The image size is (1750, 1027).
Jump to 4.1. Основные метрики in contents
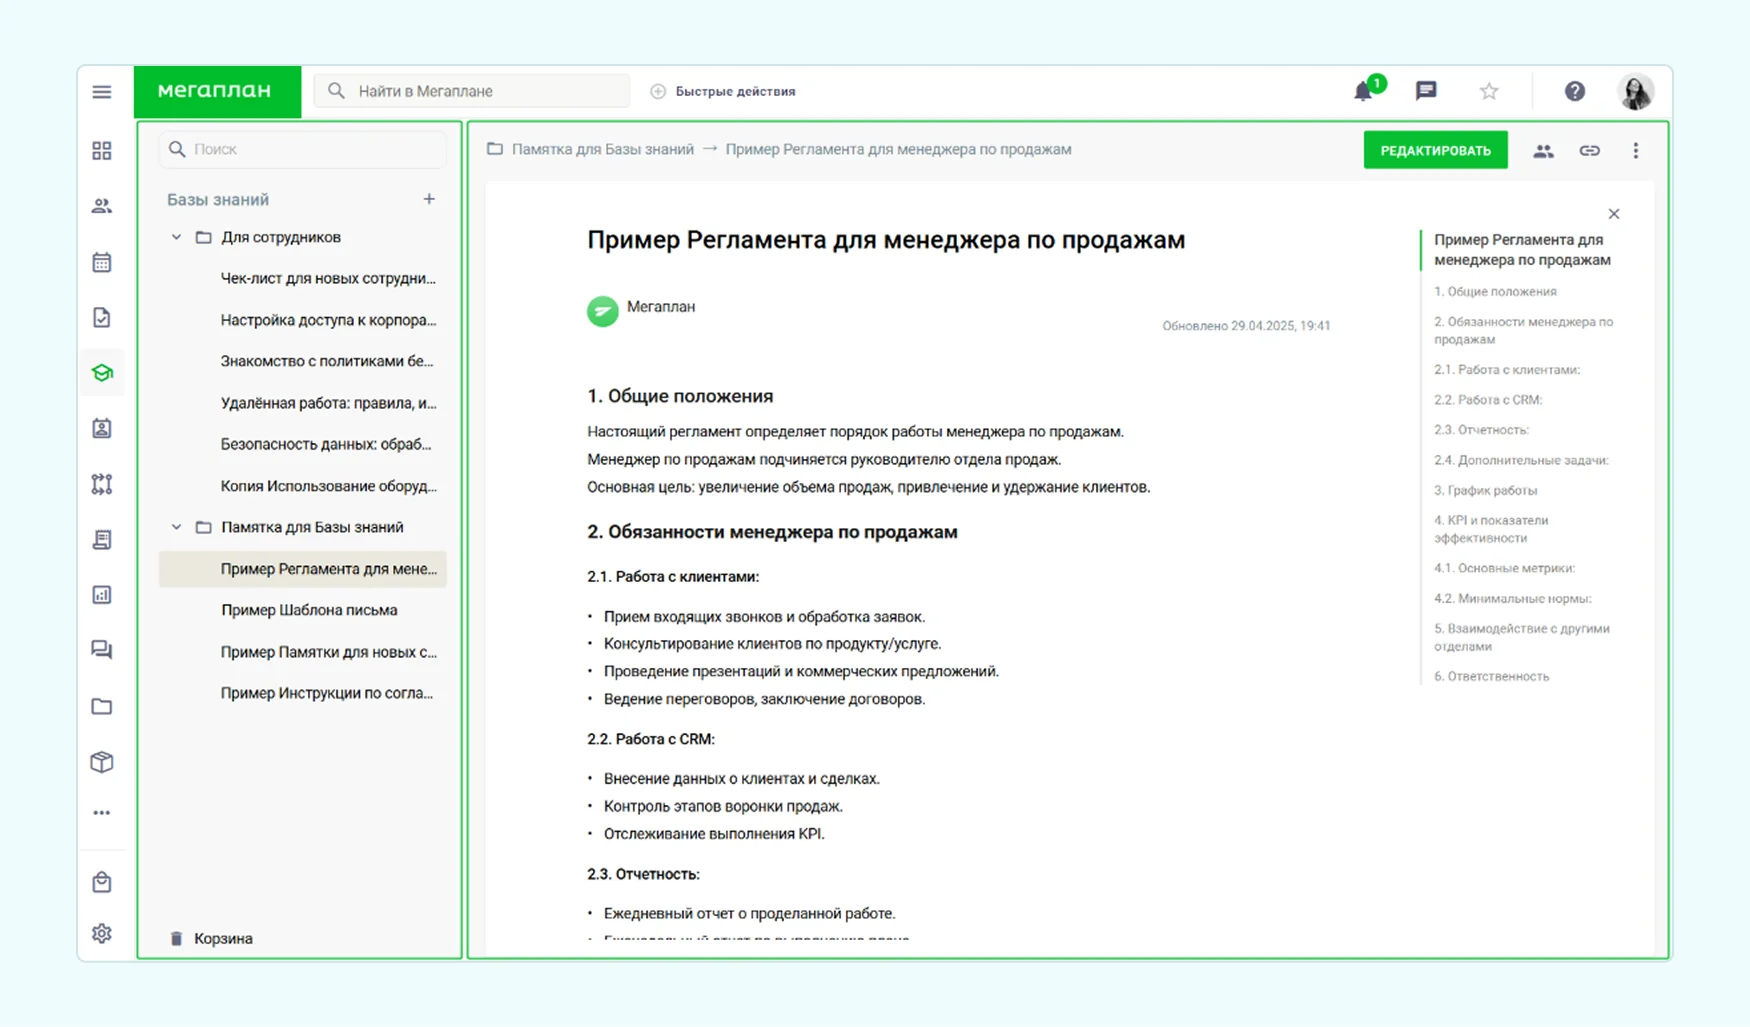point(1504,568)
